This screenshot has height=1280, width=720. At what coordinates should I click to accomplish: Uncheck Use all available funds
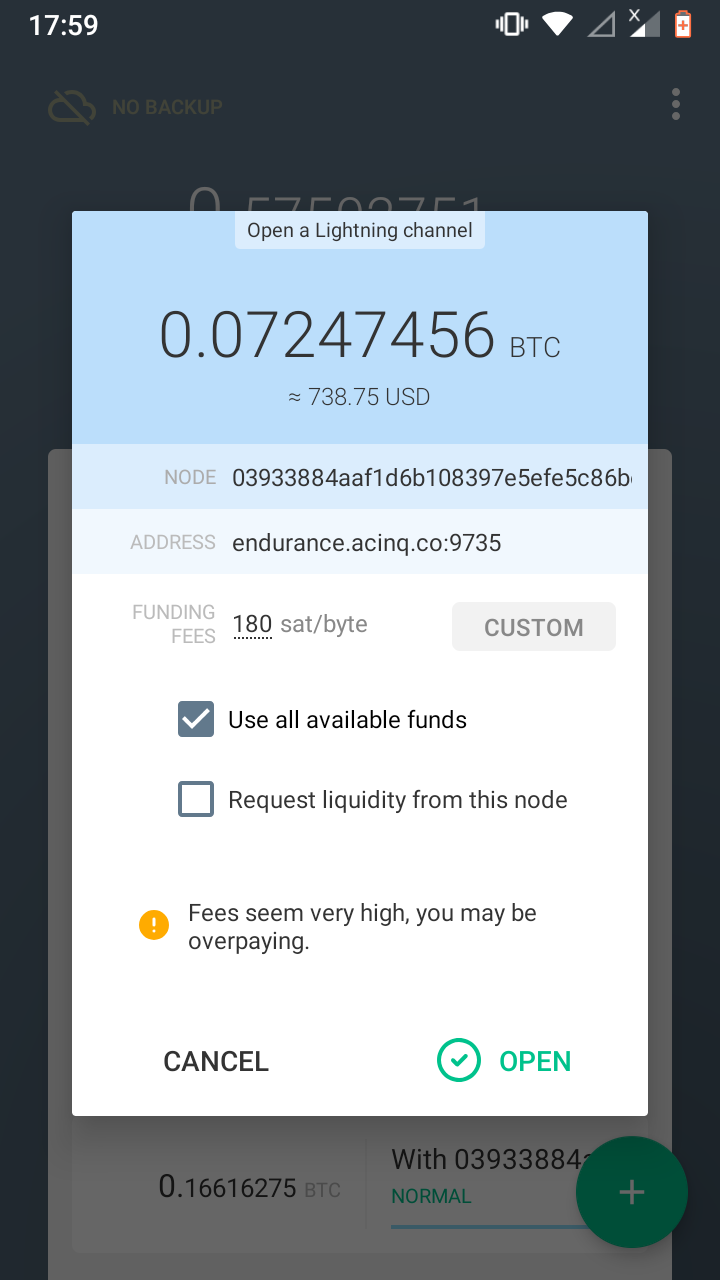[196, 719]
